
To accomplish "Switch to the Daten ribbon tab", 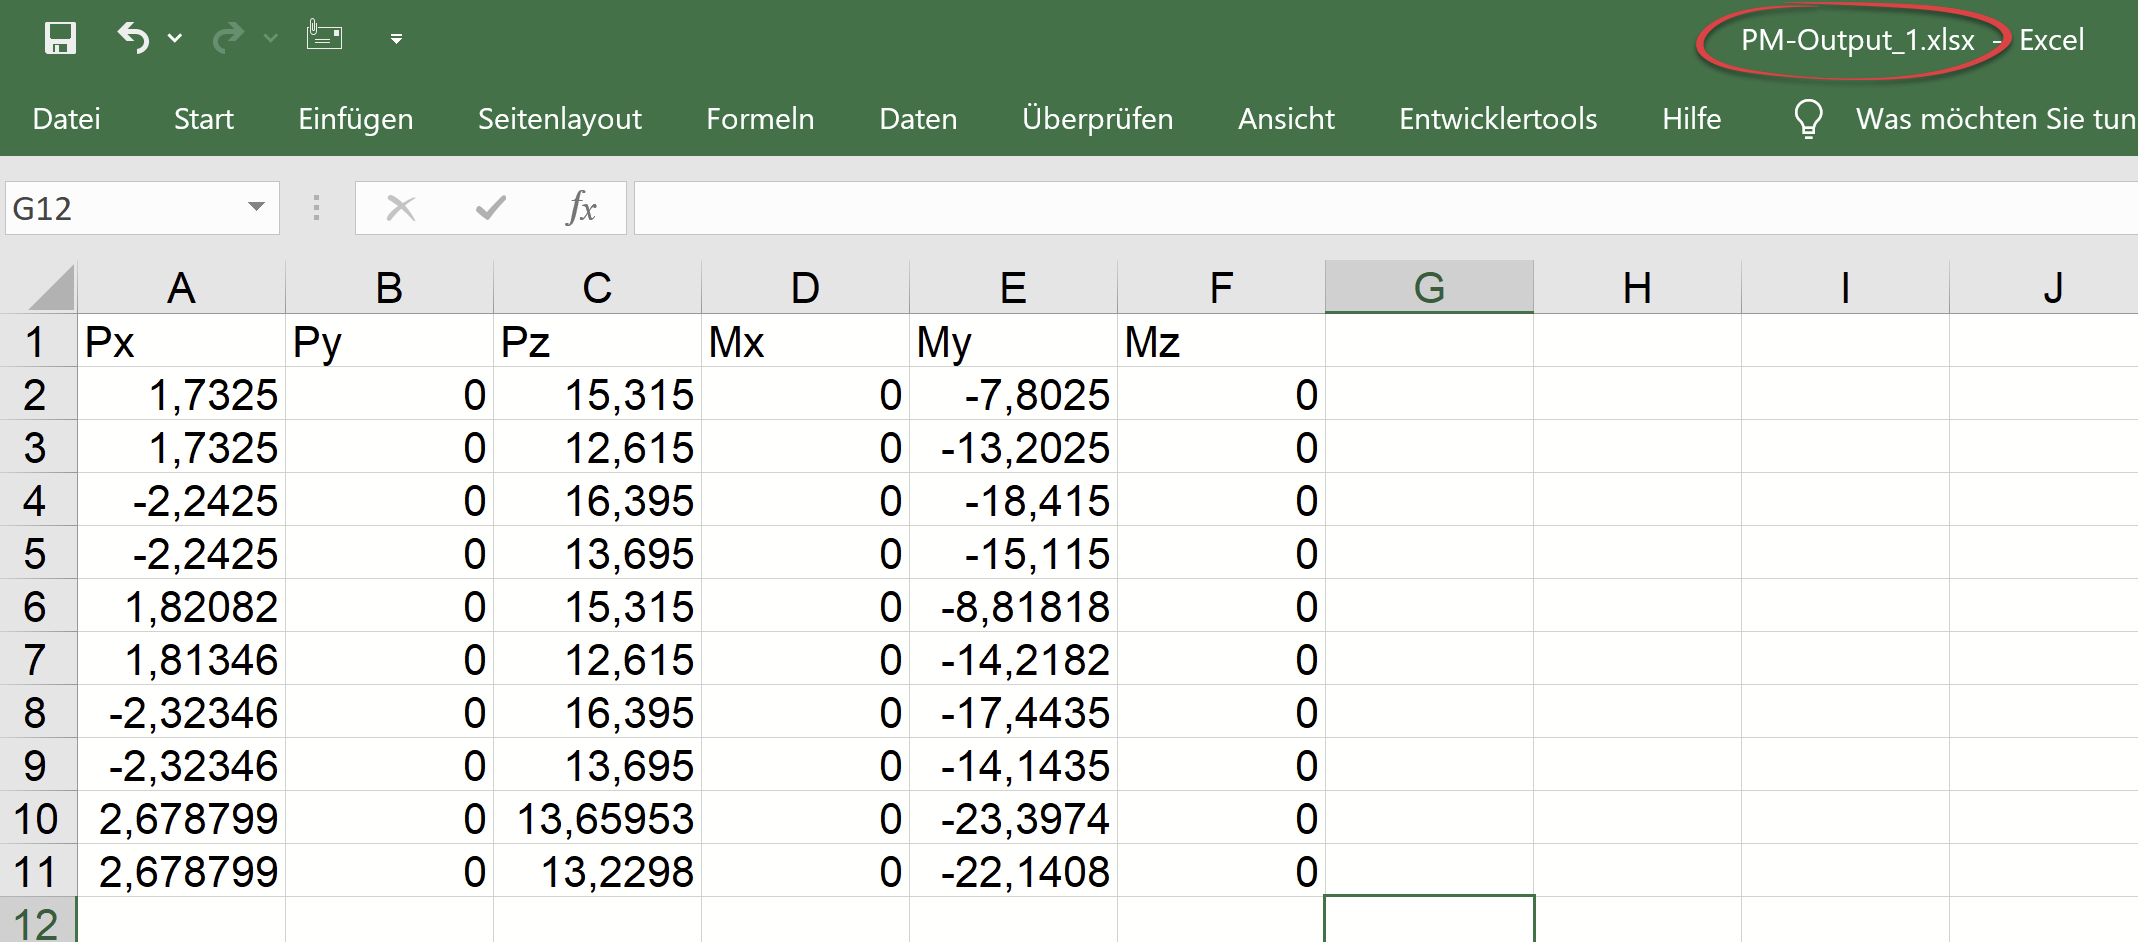I will click(918, 118).
